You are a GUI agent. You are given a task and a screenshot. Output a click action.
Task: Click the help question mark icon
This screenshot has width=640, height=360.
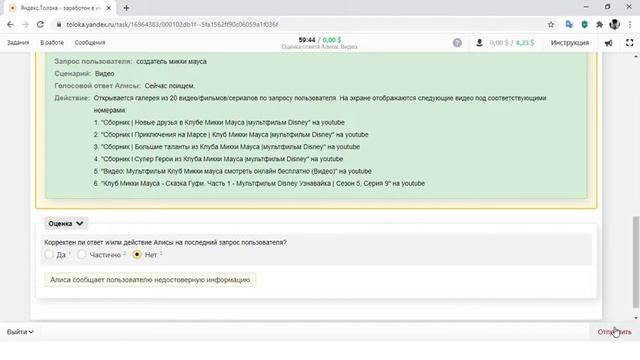(x=457, y=42)
